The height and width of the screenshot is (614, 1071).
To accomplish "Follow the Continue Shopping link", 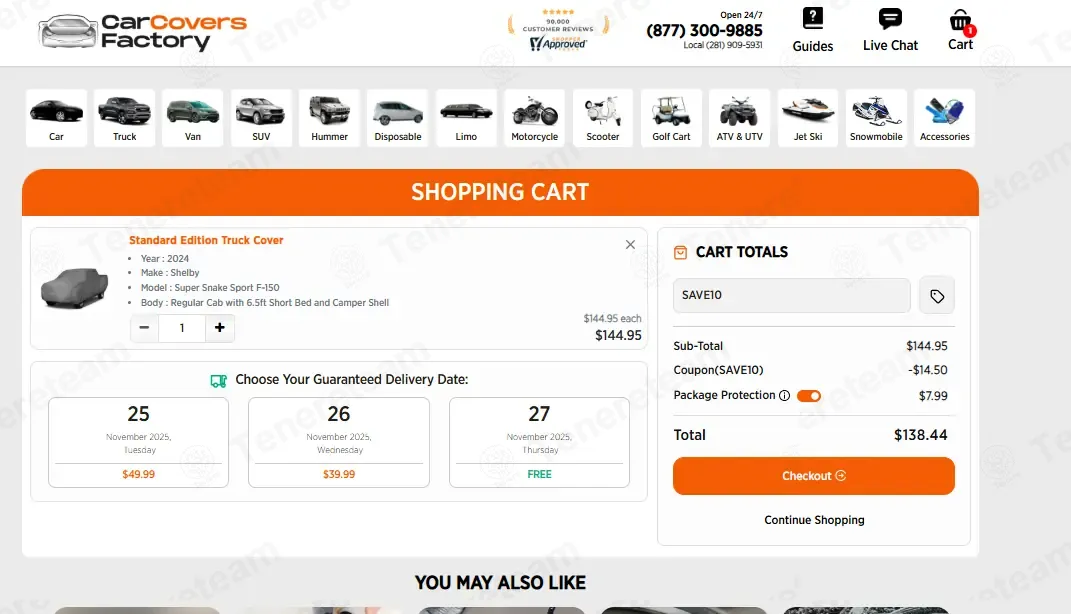I will [x=814, y=520].
